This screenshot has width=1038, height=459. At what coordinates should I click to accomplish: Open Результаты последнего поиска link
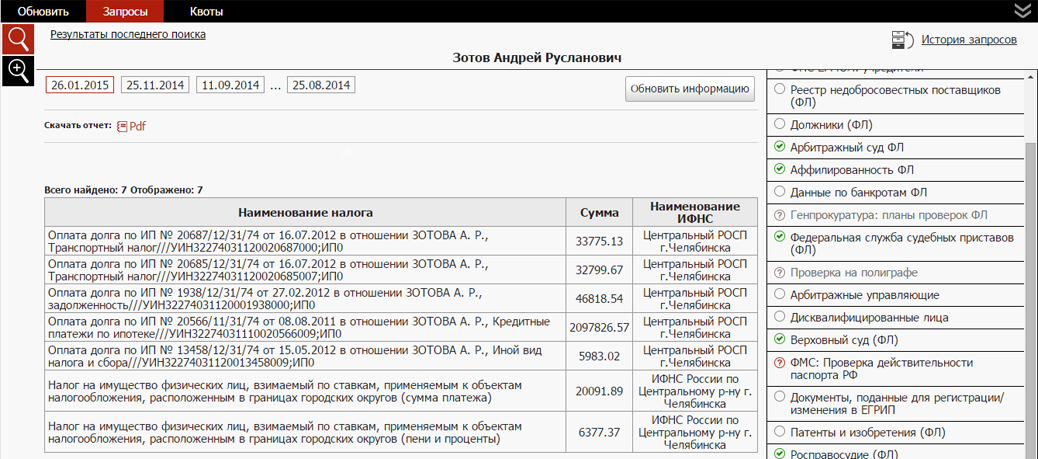(128, 34)
